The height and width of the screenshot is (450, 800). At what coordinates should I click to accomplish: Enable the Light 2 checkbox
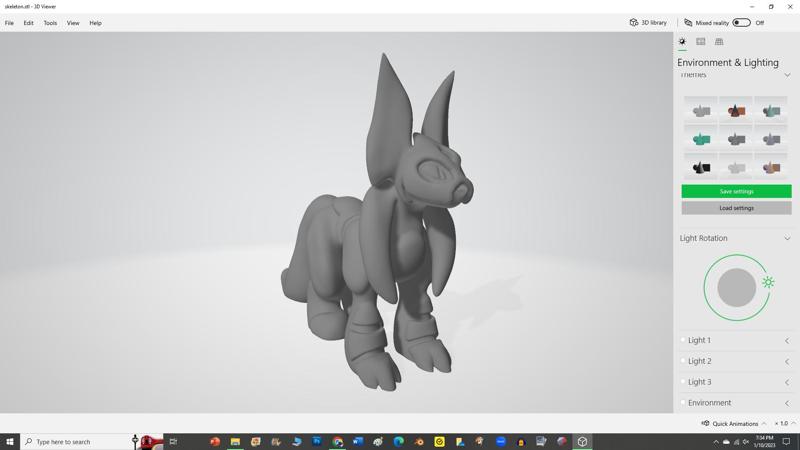[x=683, y=361]
